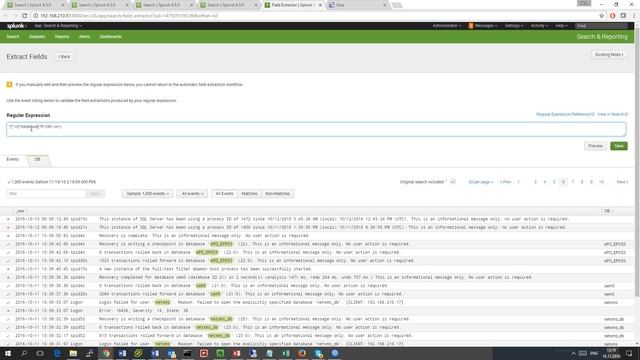
Task: Open File Explorer from taskbar
Action: (x=73, y=353)
